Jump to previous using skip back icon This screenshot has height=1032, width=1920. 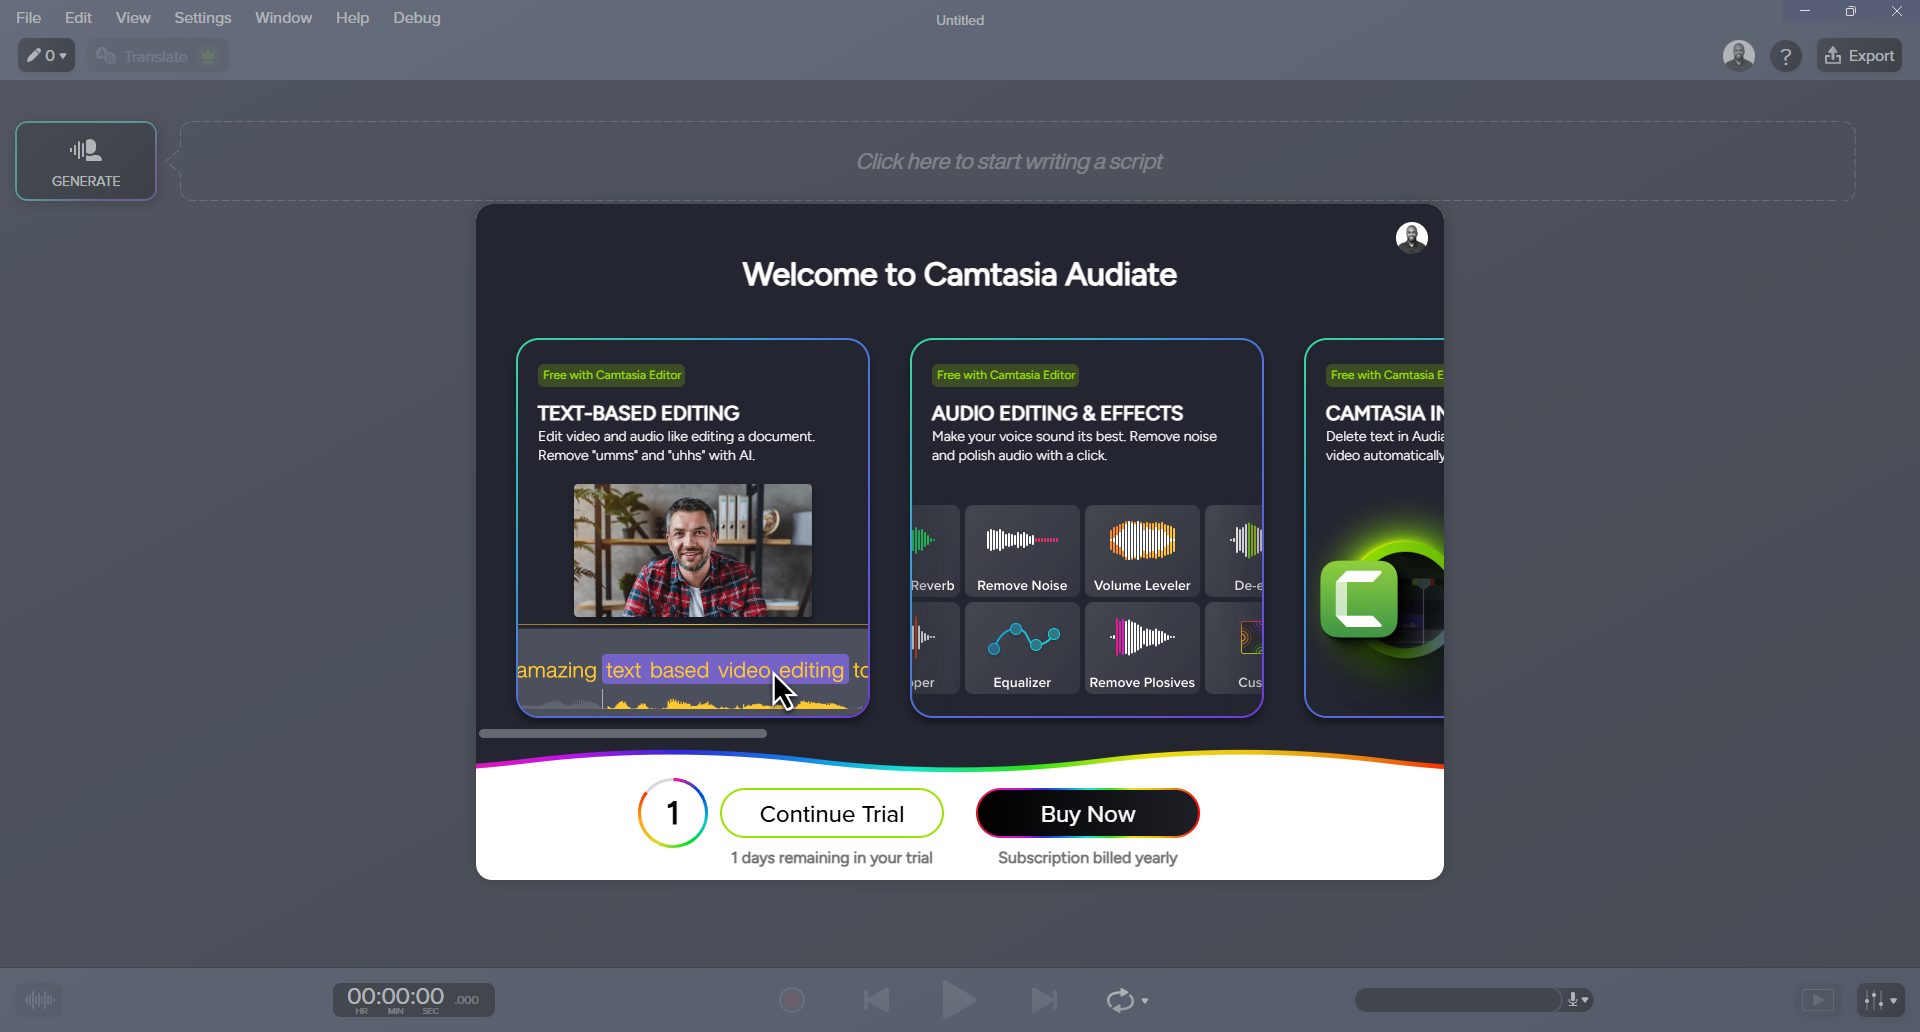point(877,999)
